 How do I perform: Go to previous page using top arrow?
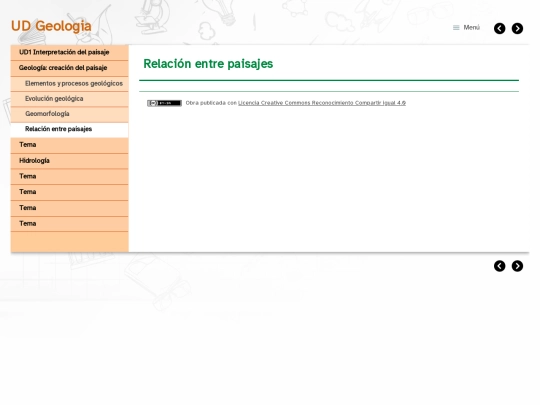(499, 28)
